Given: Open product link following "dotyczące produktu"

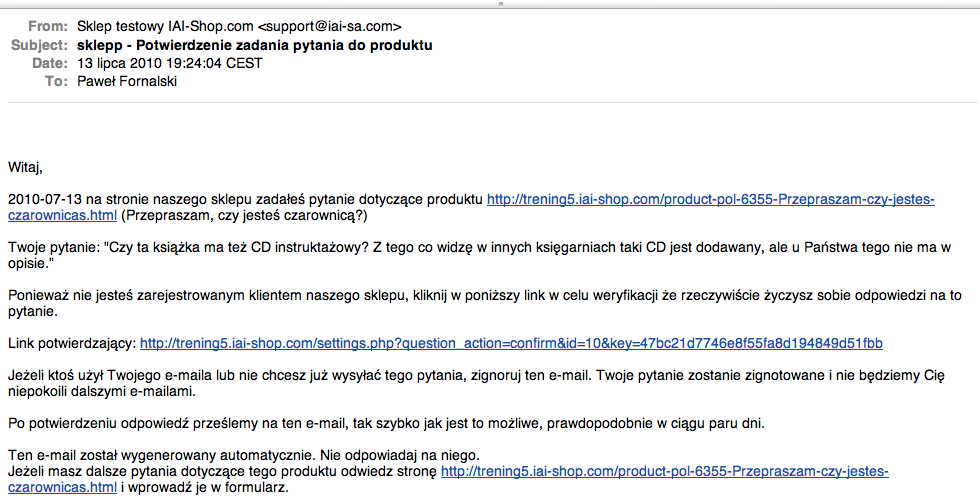Looking at the screenshot, I should (x=710, y=199).
